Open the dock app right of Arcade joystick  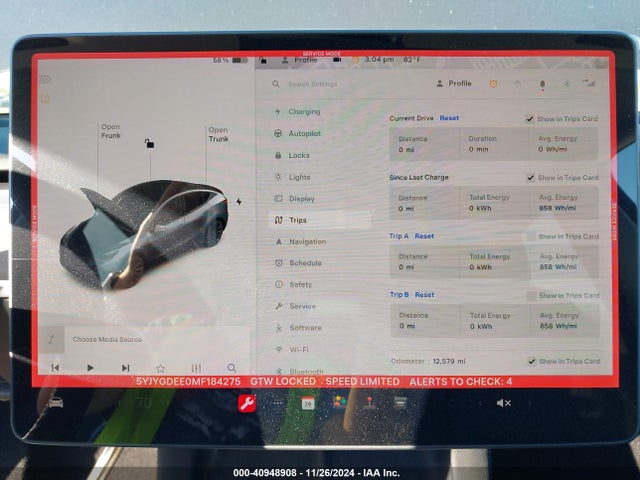(x=400, y=403)
